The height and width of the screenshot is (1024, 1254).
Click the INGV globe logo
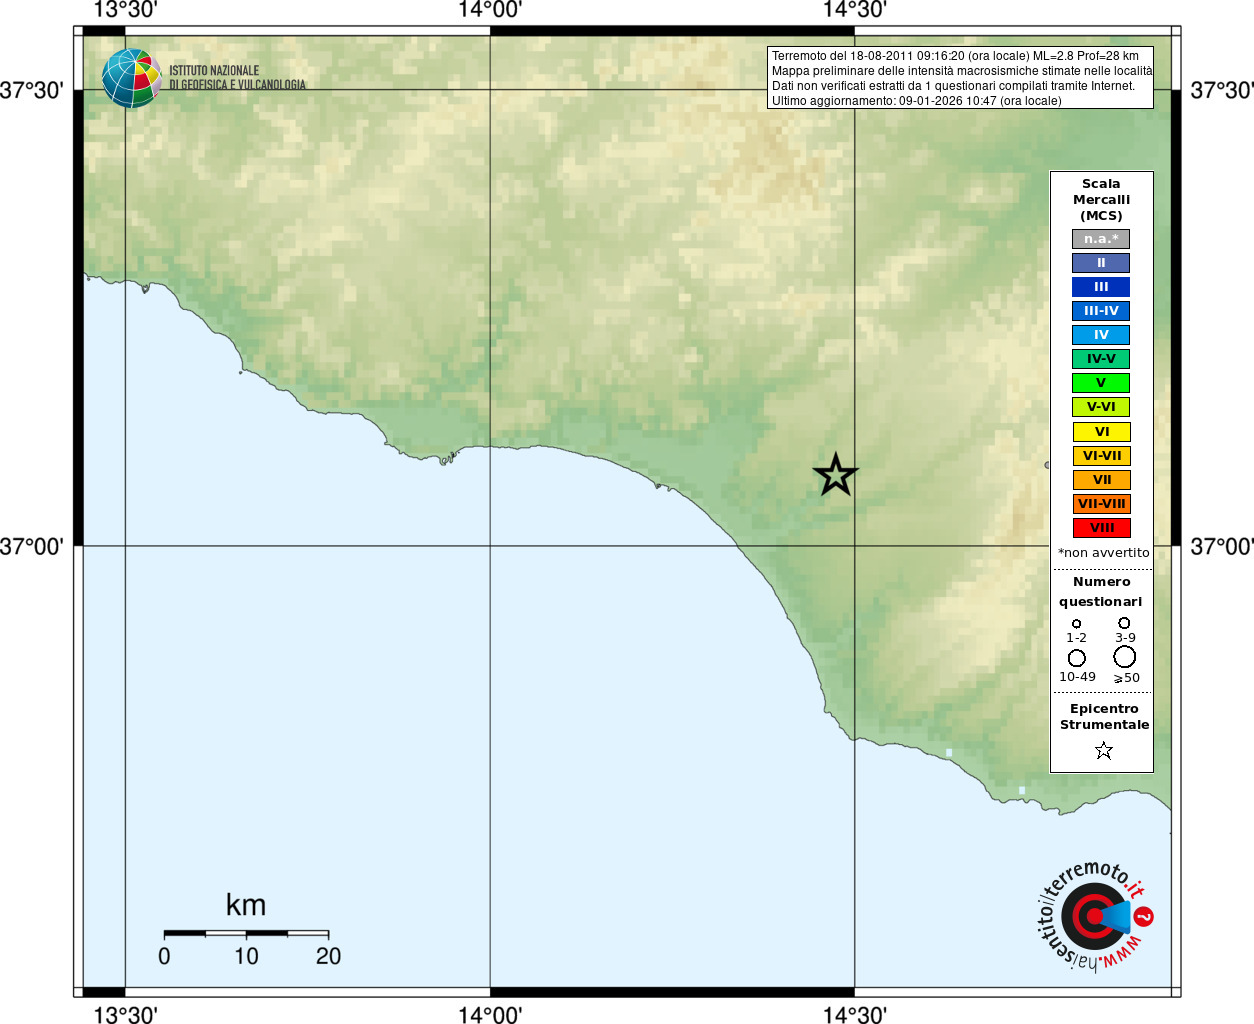pos(132,78)
